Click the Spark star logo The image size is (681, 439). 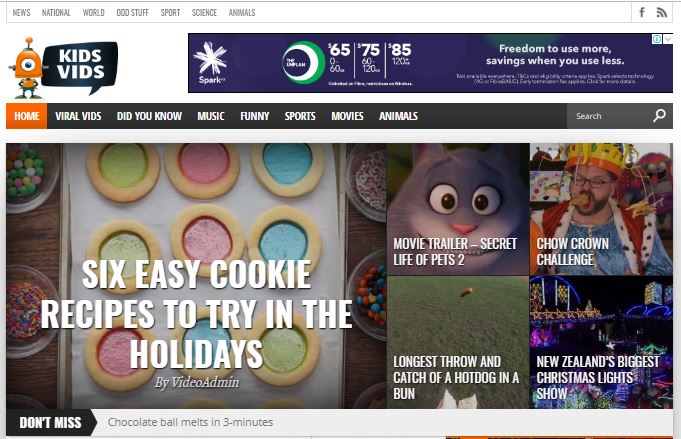coord(211,63)
